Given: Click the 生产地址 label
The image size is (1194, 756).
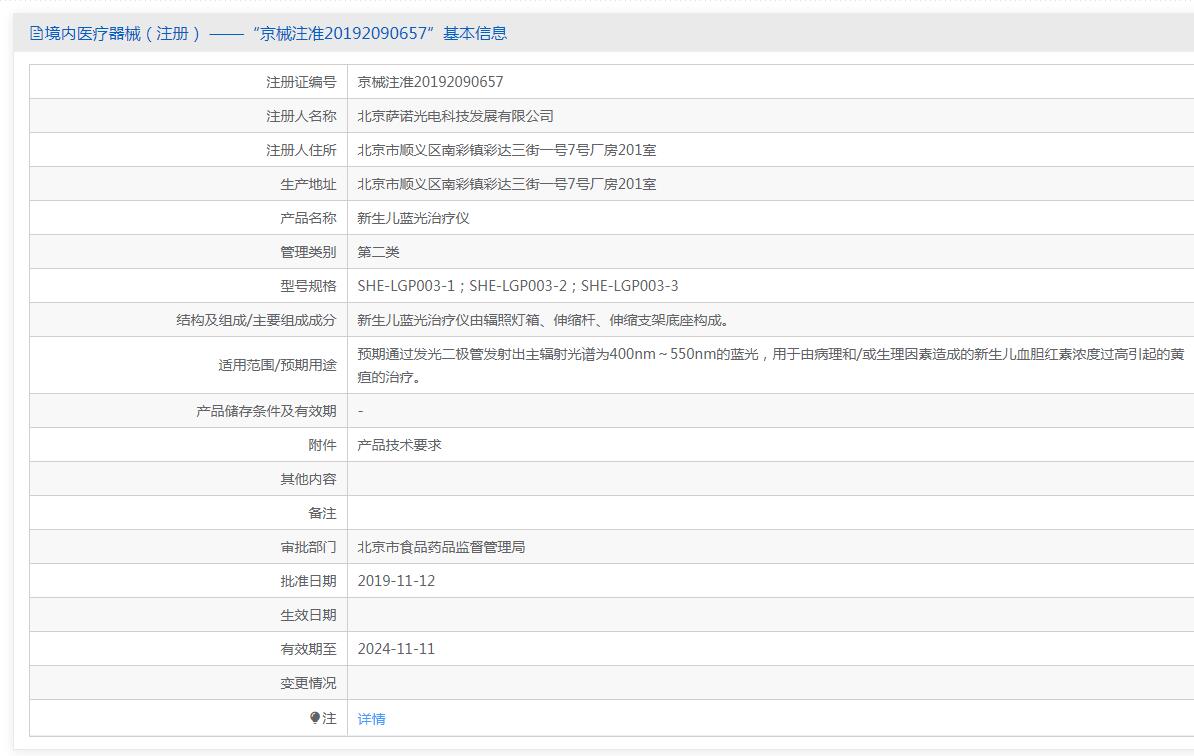Looking at the screenshot, I should [308, 183].
